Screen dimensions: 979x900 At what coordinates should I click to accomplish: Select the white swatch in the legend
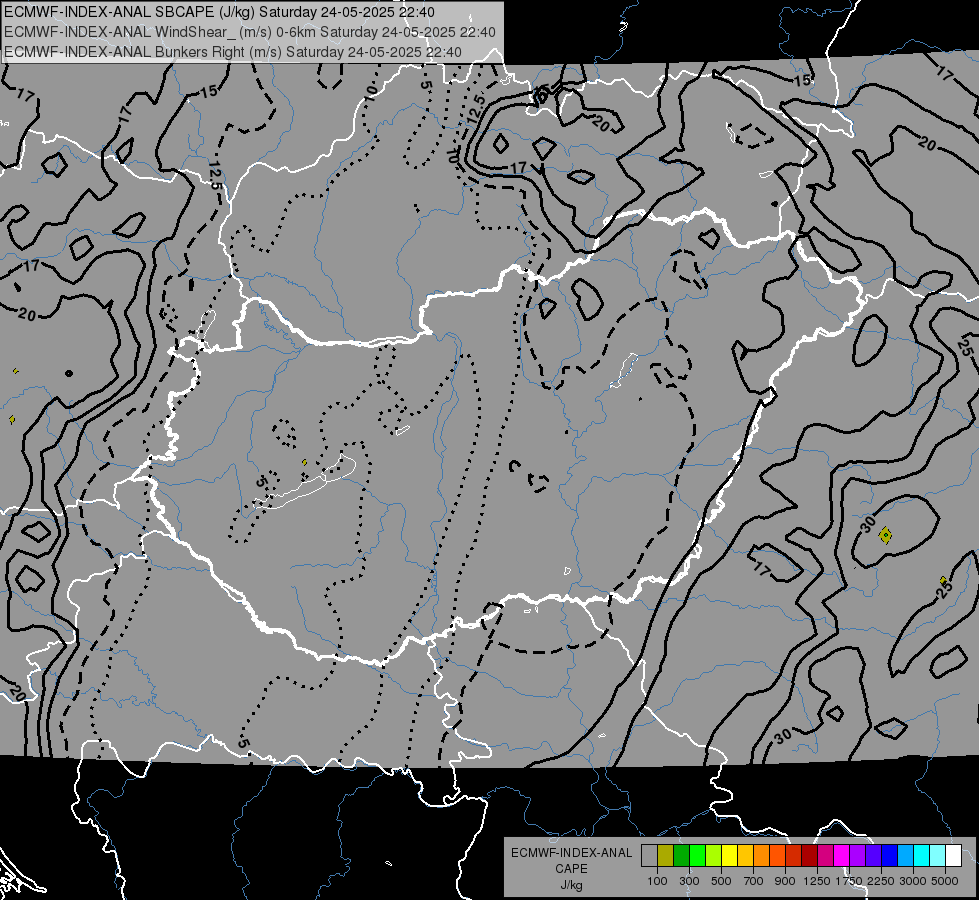click(955, 856)
